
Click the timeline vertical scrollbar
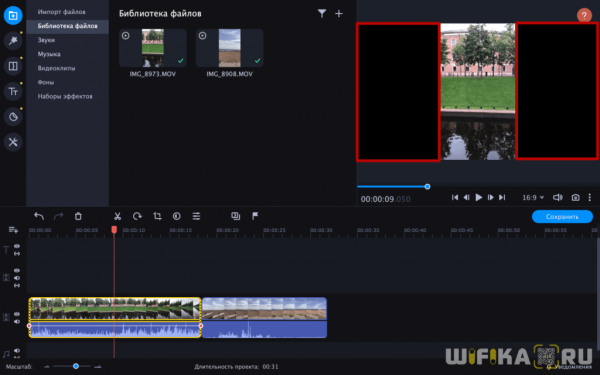point(598,293)
